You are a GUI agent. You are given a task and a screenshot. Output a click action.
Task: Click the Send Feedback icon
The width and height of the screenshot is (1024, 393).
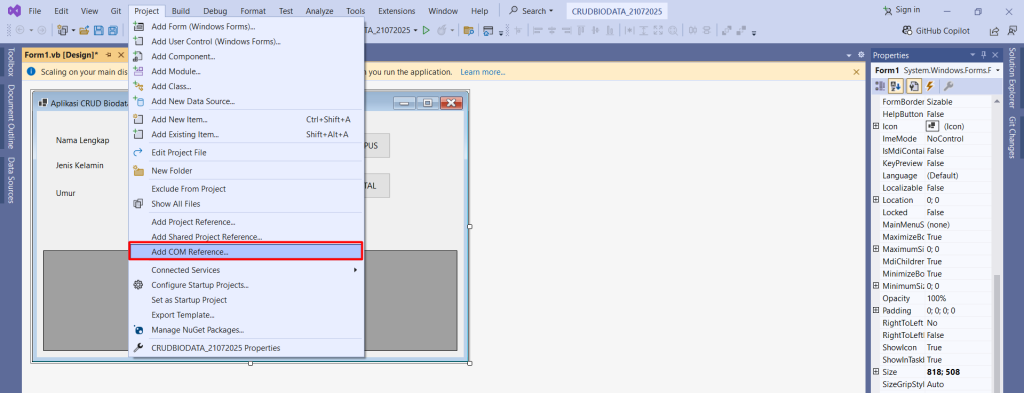1012,31
